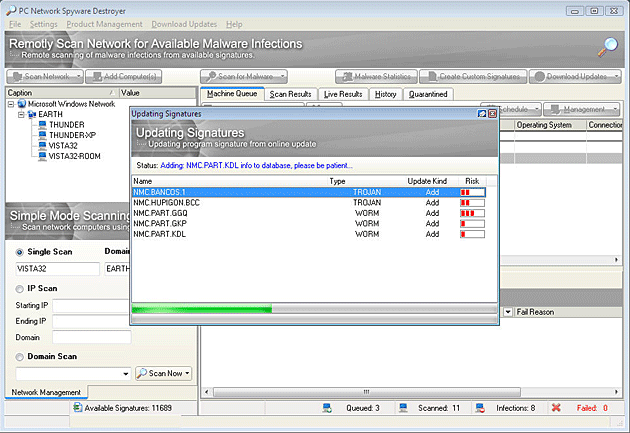The width and height of the screenshot is (630, 433).
Task: Open the Domain Scan combo box
Action: click(x=124, y=373)
